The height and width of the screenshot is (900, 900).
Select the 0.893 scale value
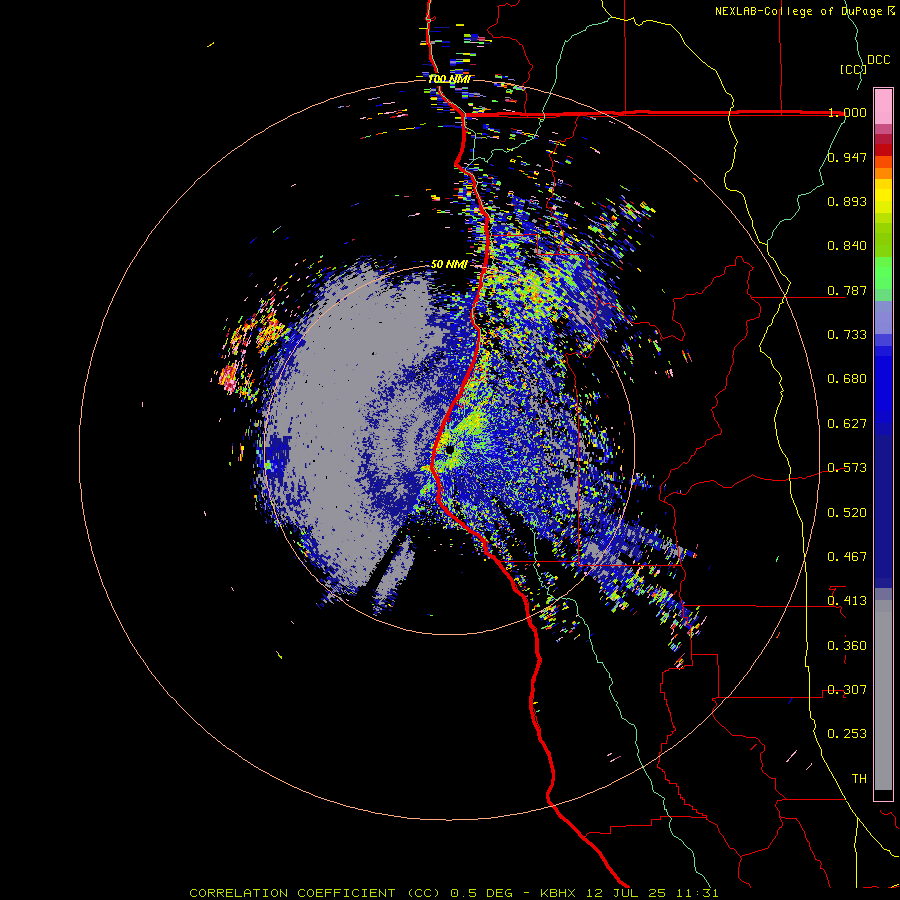click(x=847, y=201)
